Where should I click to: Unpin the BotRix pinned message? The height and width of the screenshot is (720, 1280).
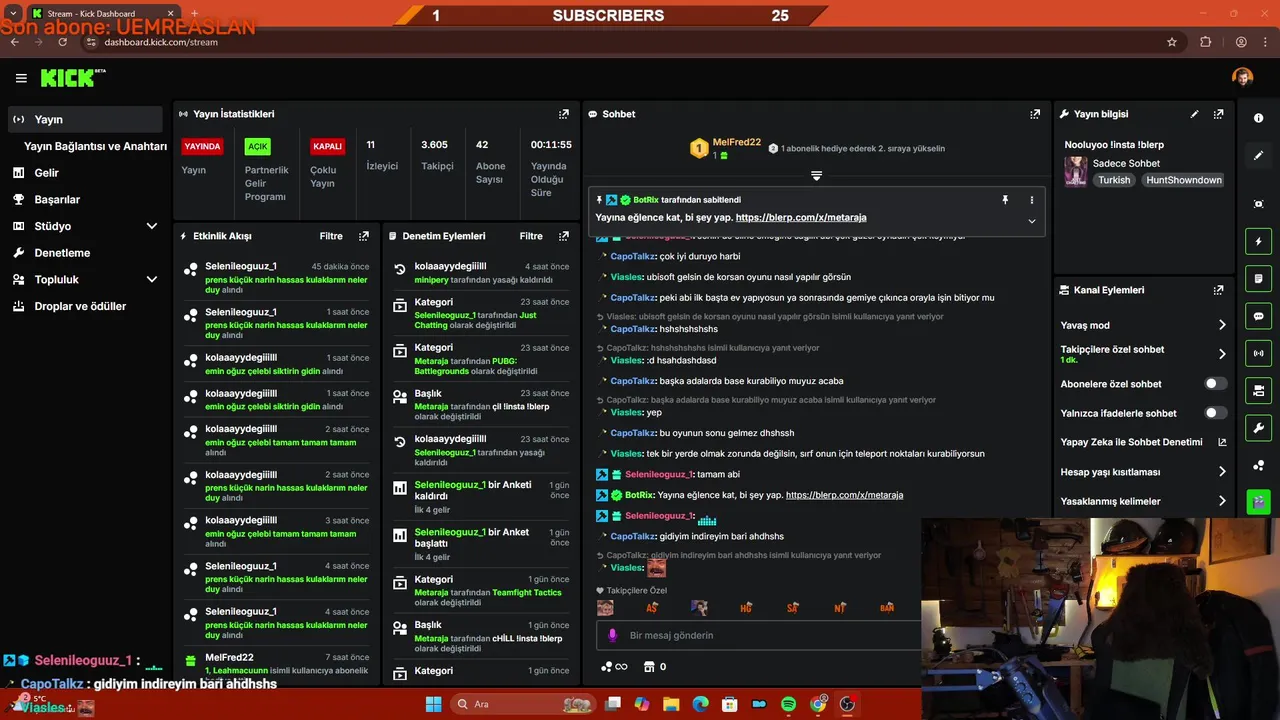point(1005,200)
